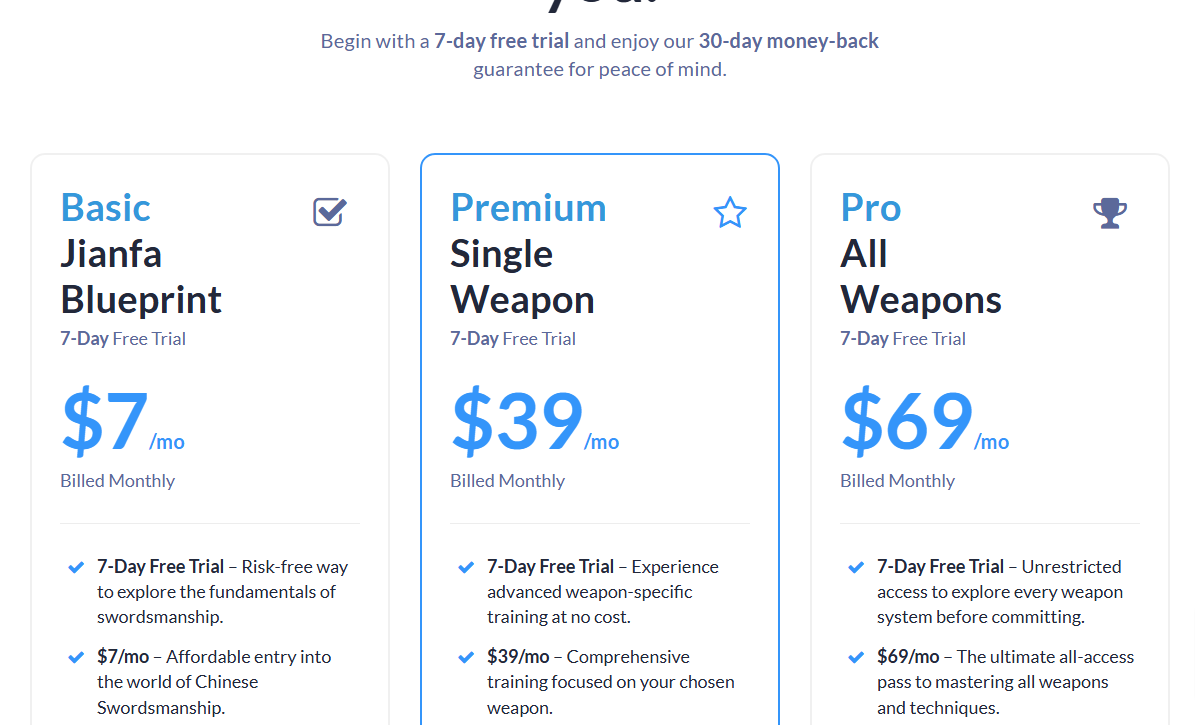Click the $69 /mo price
1195x725 pixels.
coord(925,421)
